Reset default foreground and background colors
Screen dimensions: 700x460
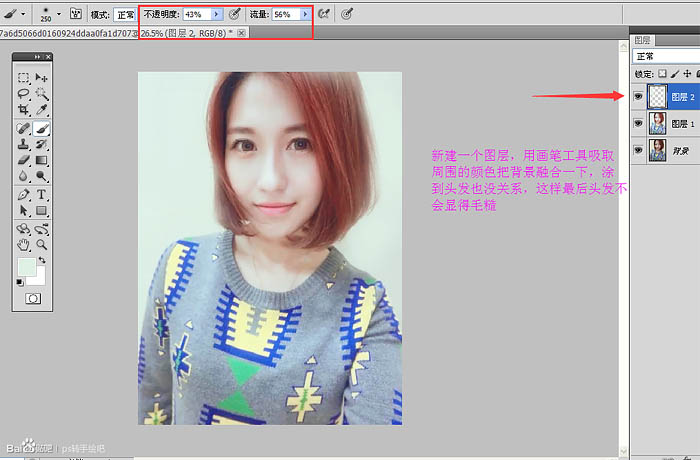[x=20, y=282]
